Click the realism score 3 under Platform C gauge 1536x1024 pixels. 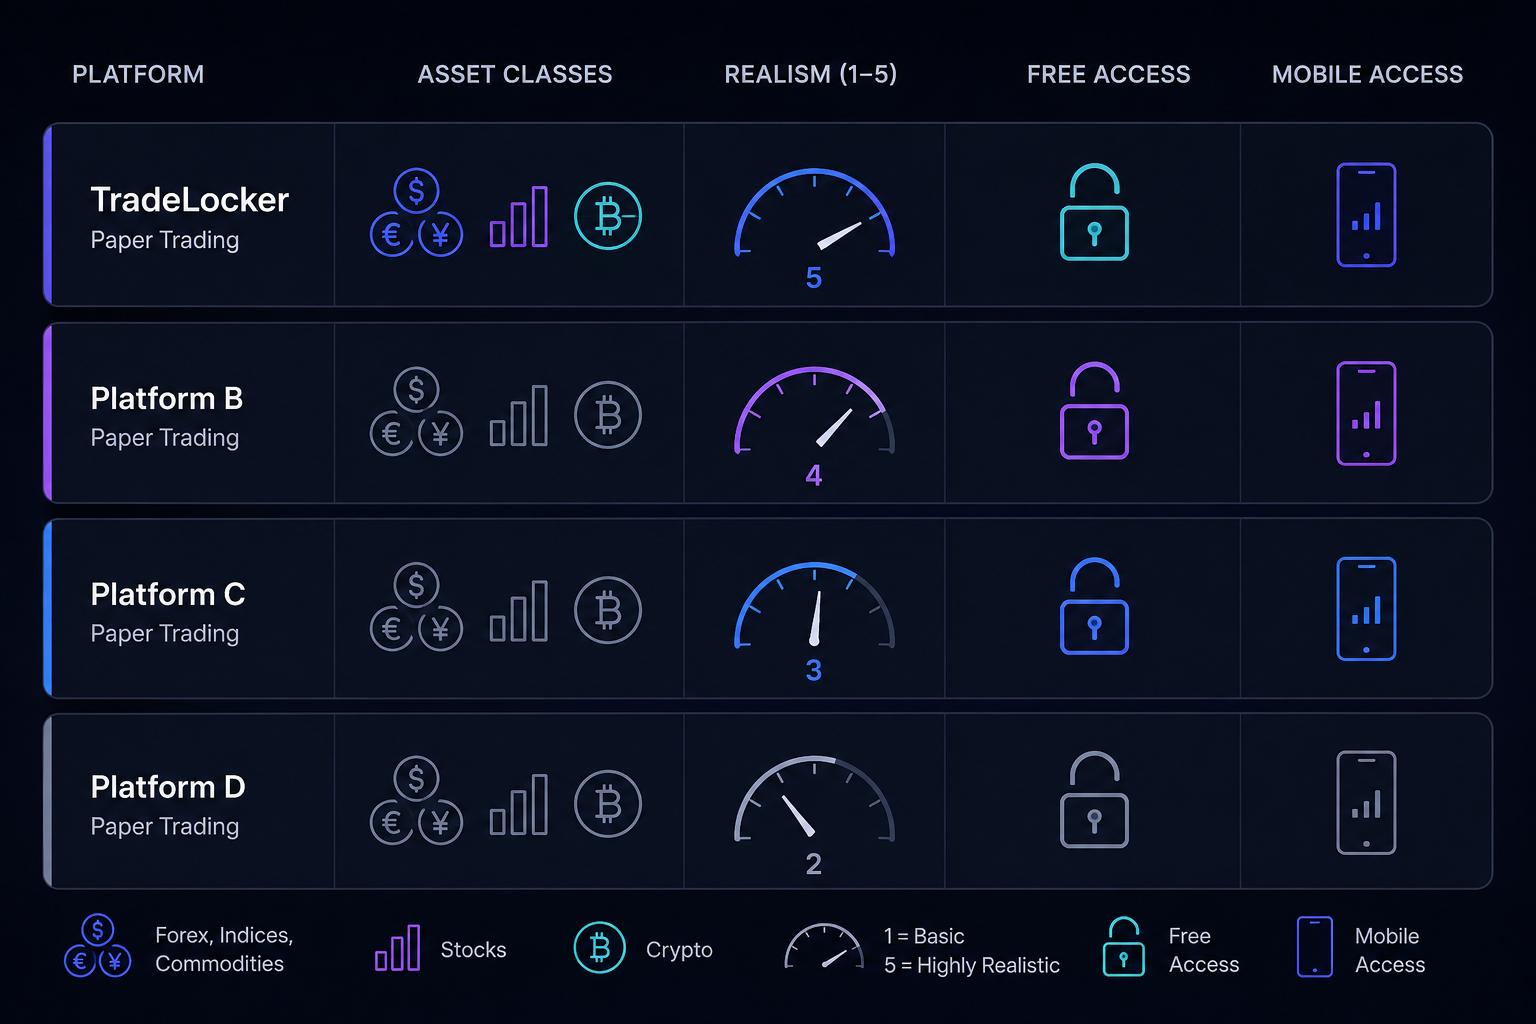tap(814, 670)
